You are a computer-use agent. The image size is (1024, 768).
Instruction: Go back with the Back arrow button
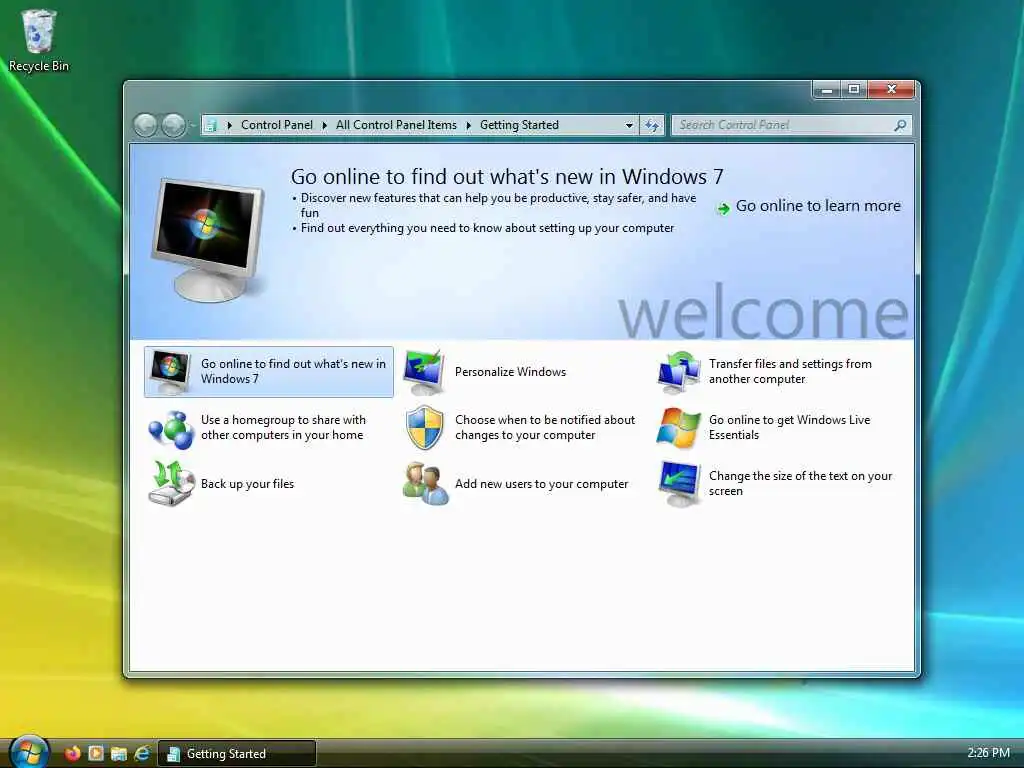(x=145, y=125)
